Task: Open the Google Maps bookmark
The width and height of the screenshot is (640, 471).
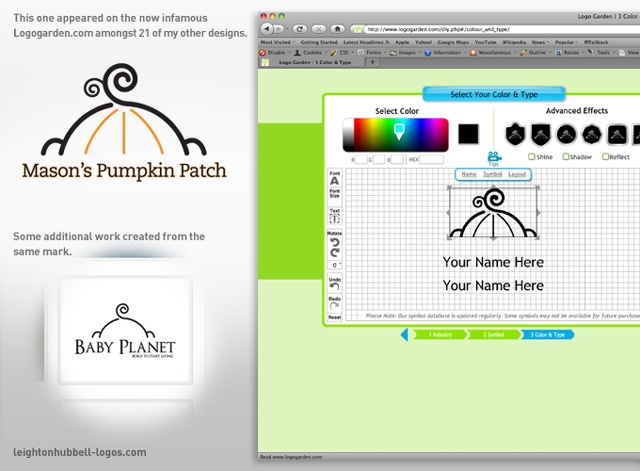Action: coord(453,42)
